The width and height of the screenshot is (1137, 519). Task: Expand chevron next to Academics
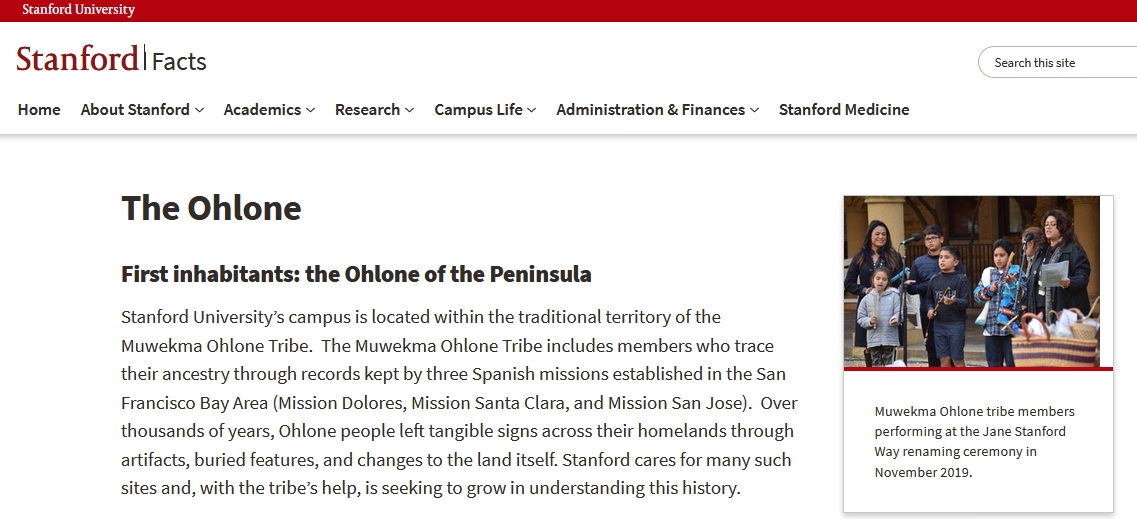[x=310, y=110]
